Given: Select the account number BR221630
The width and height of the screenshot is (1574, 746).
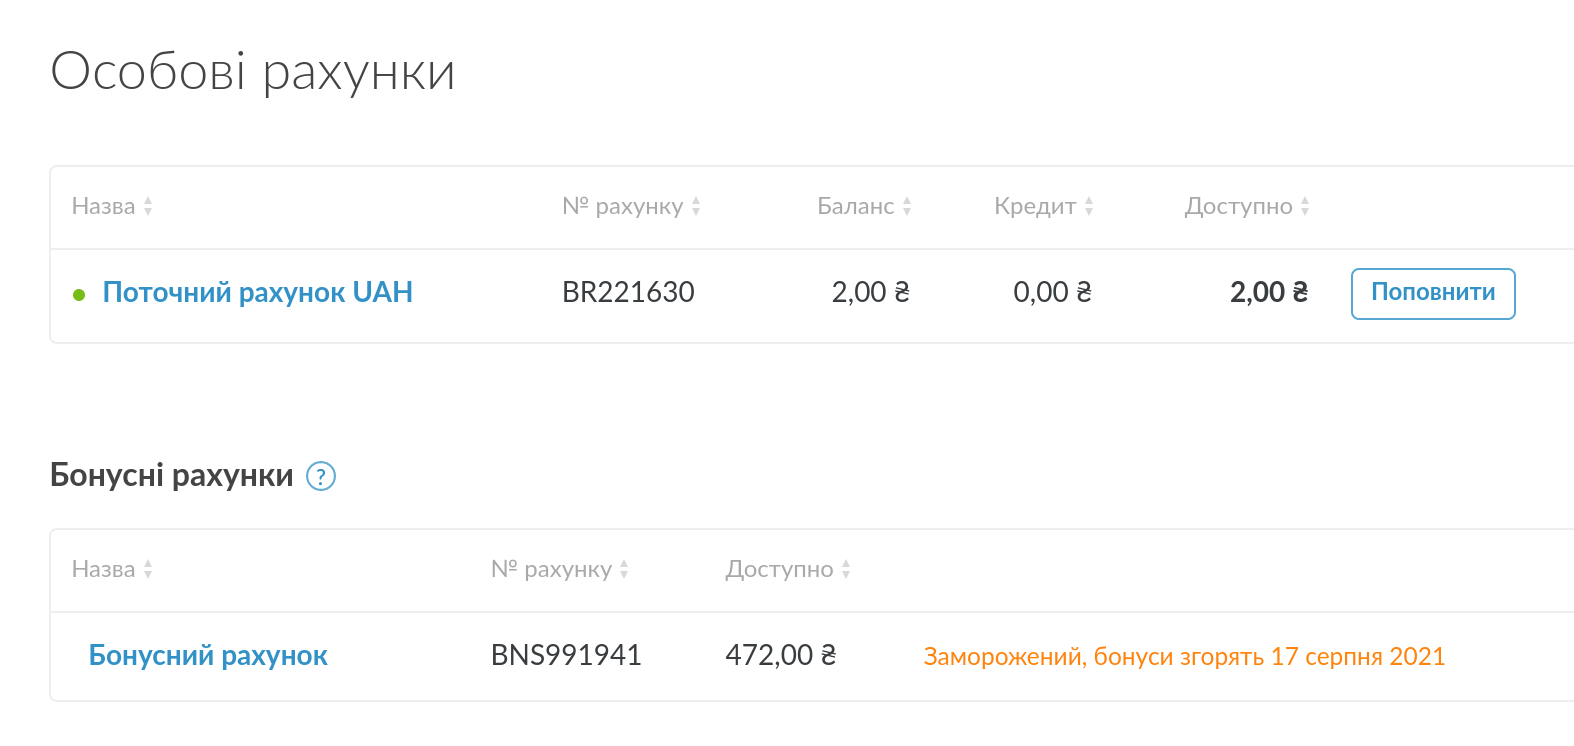Looking at the screenshot, I should click(x=628, y=292).
